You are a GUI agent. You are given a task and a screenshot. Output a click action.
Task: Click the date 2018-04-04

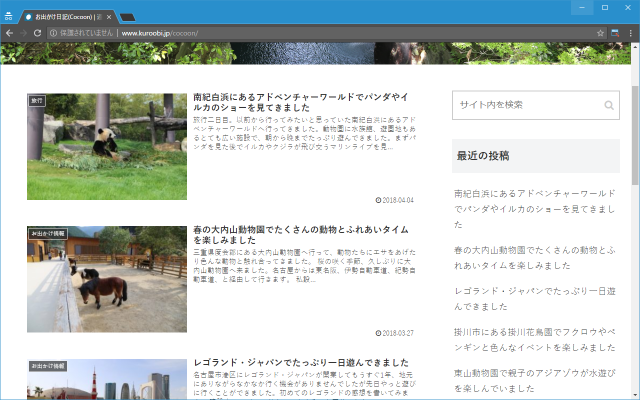(395, 200)
